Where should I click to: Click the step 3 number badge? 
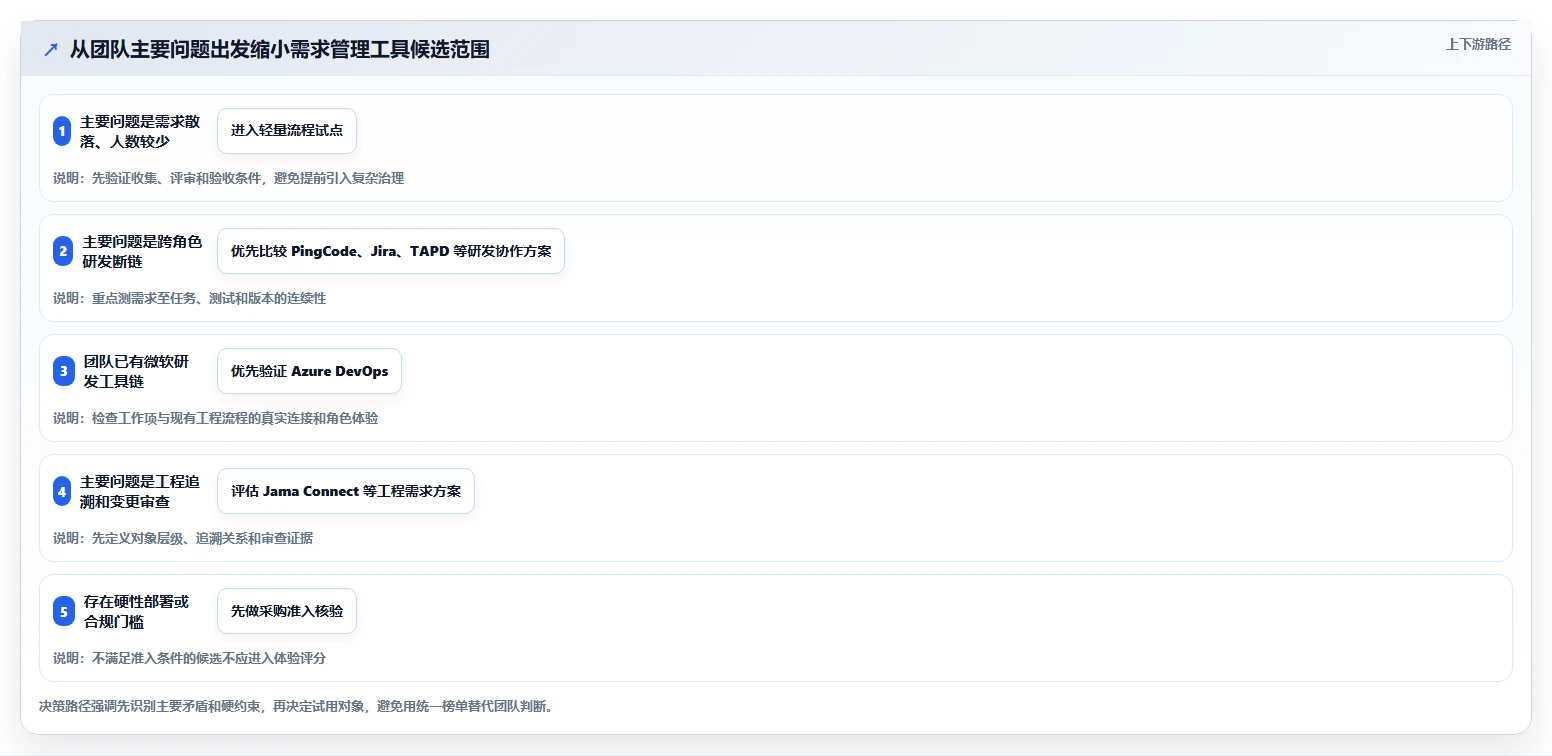(63, 371)
